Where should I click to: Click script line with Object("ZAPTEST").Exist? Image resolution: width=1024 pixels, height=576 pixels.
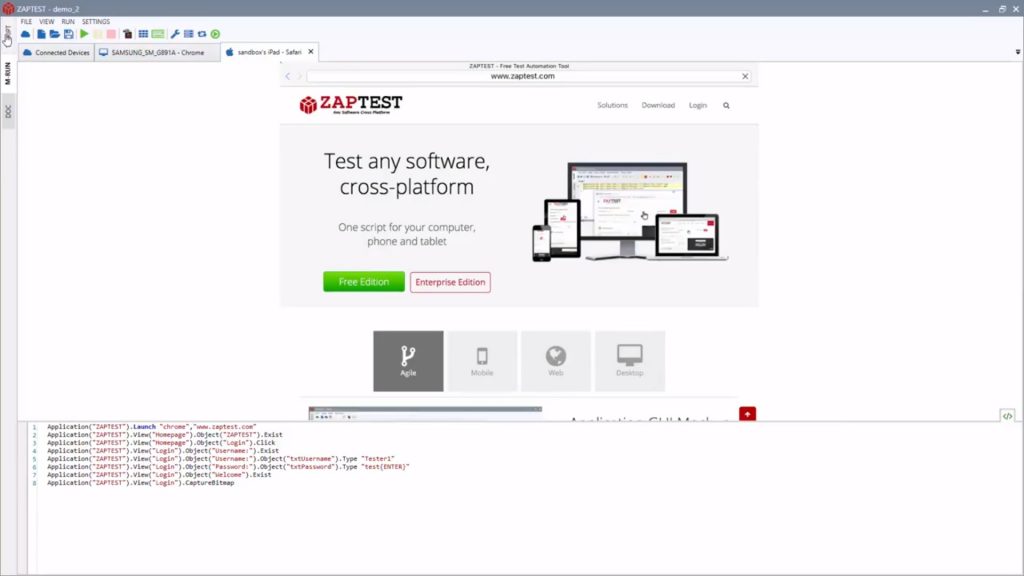coord(165,434)
